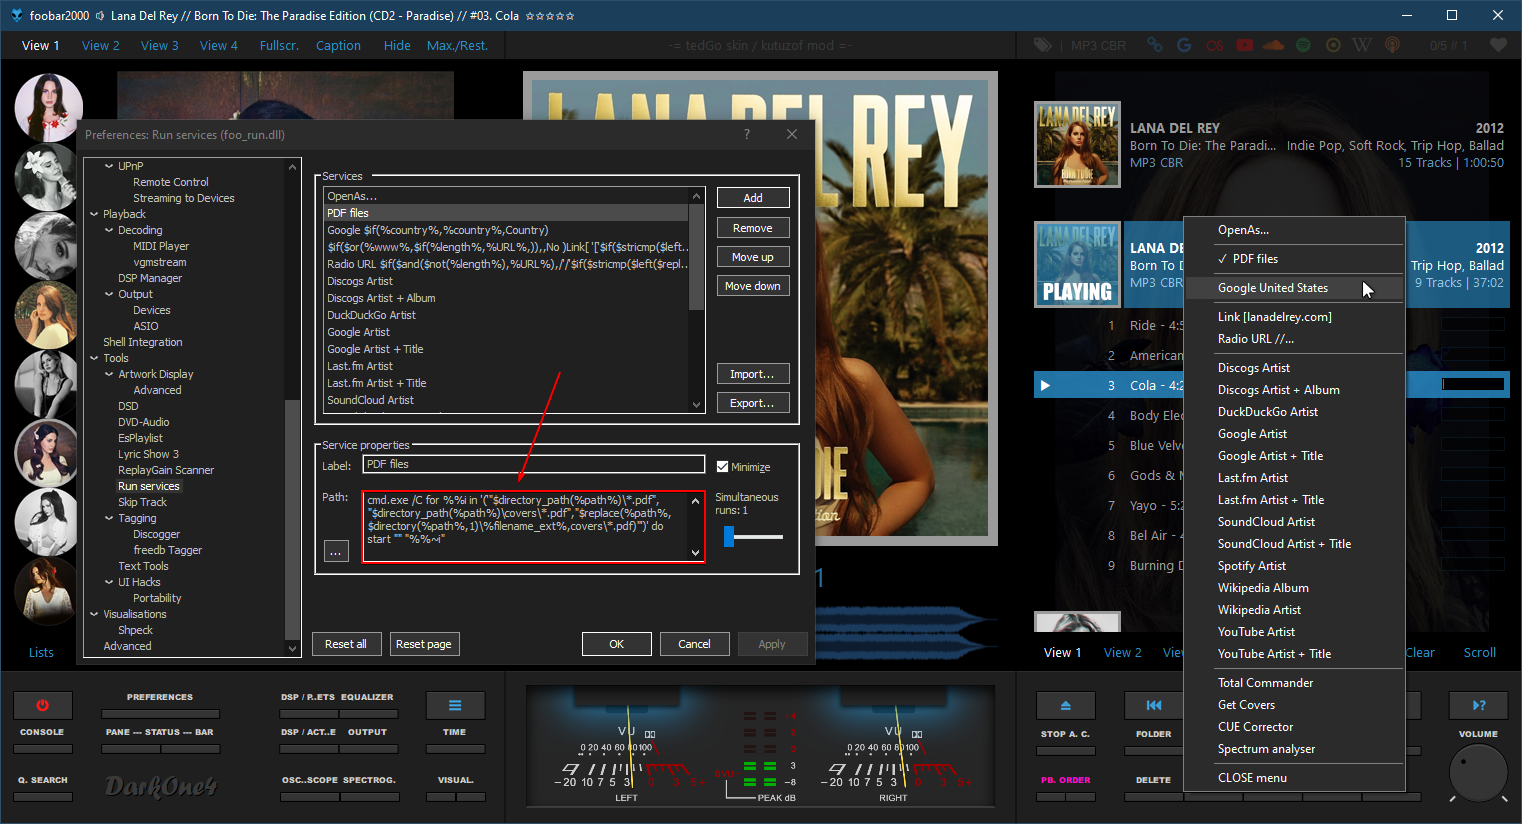Click the YouTube icon in top toolbar
1522x824 pixels.
click(x=1244, y=45)
